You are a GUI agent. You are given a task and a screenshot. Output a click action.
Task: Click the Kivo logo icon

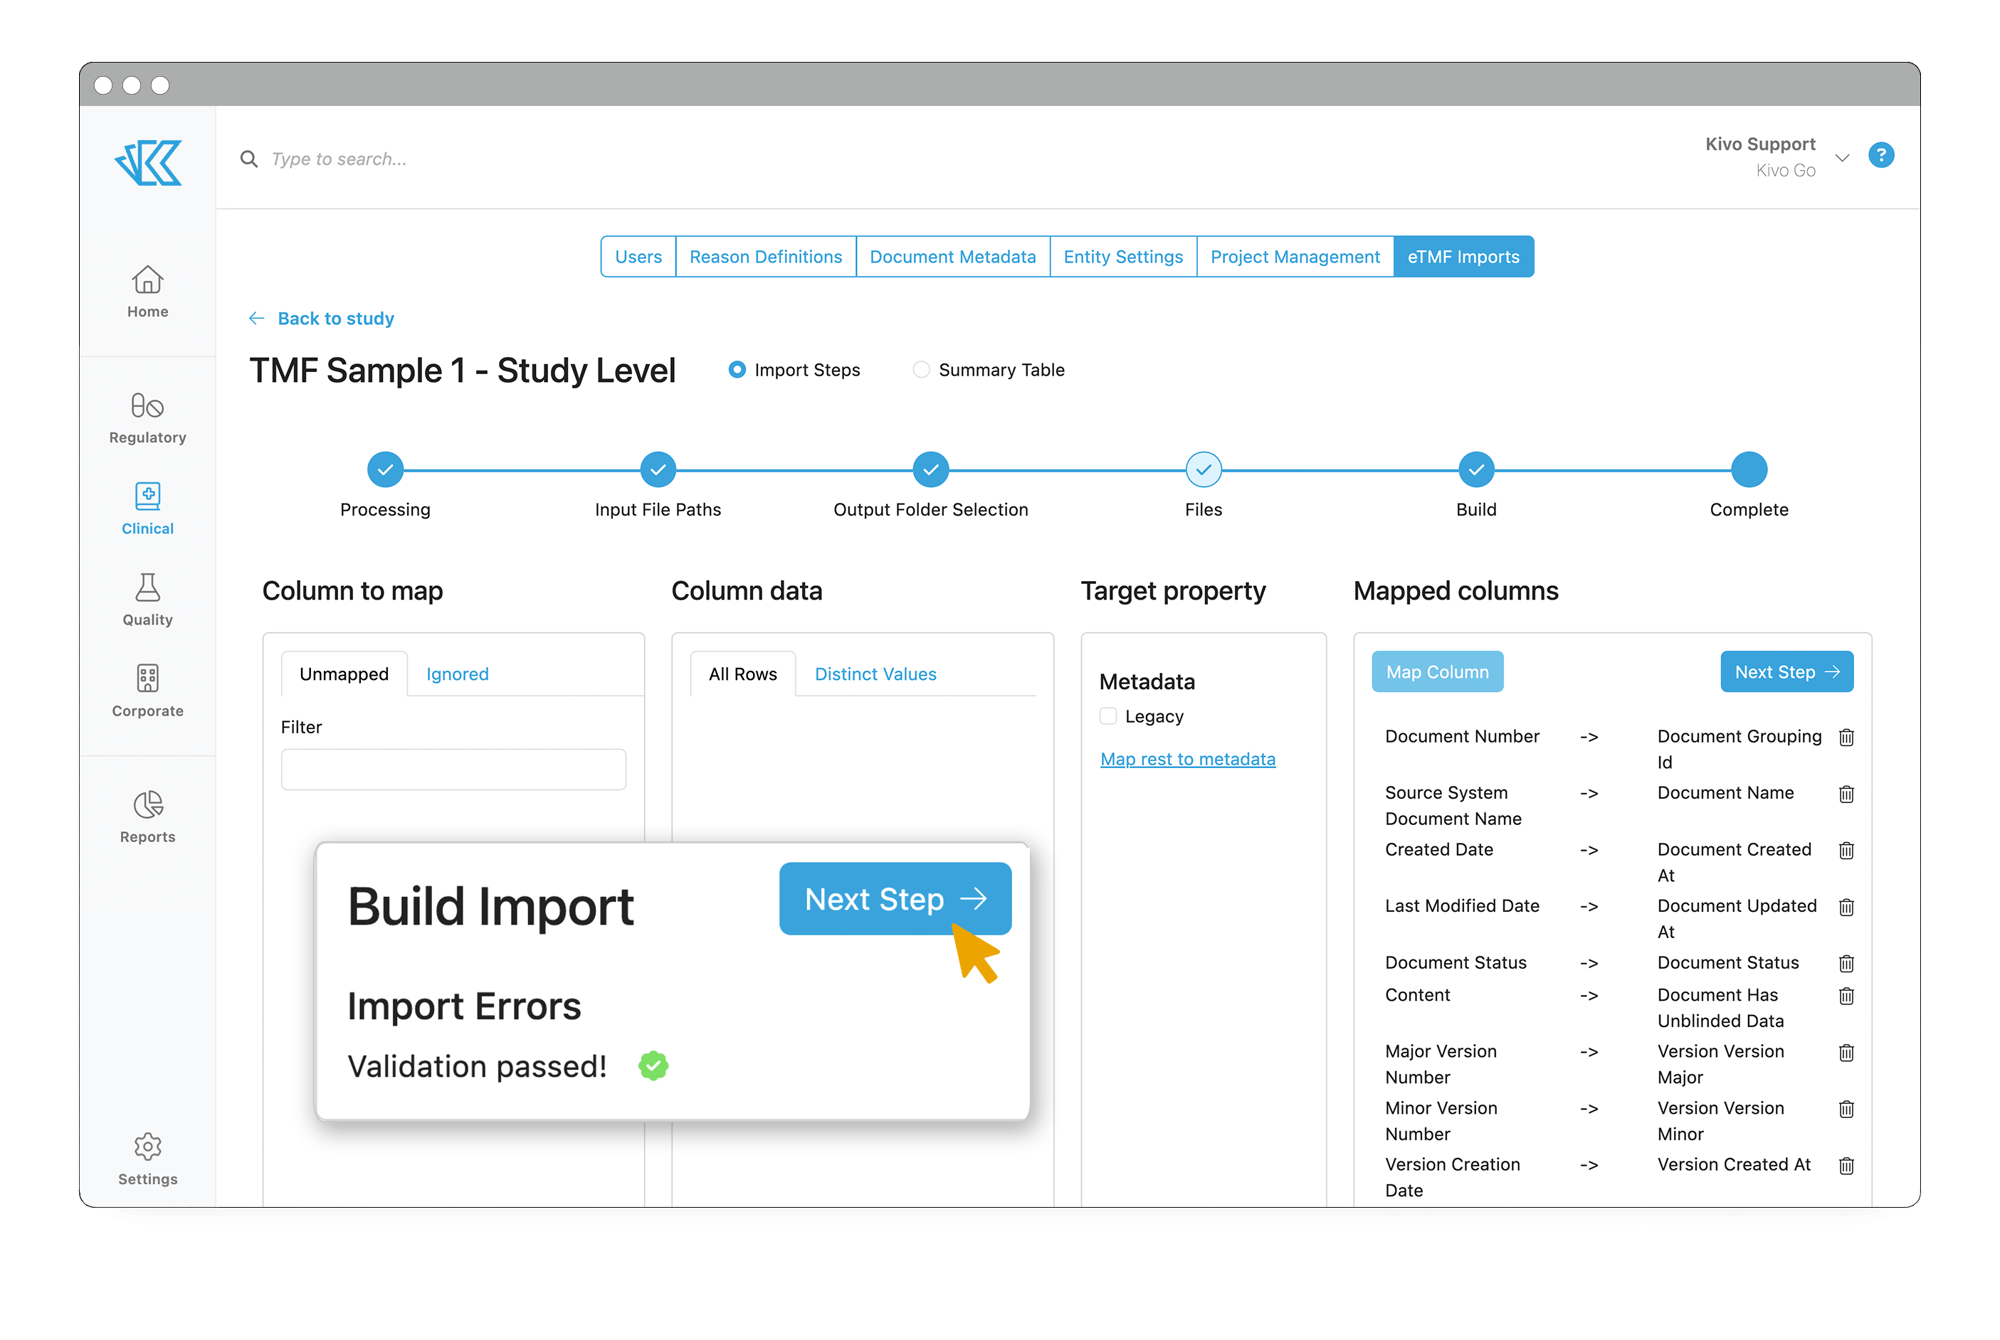tap(148, 162)
